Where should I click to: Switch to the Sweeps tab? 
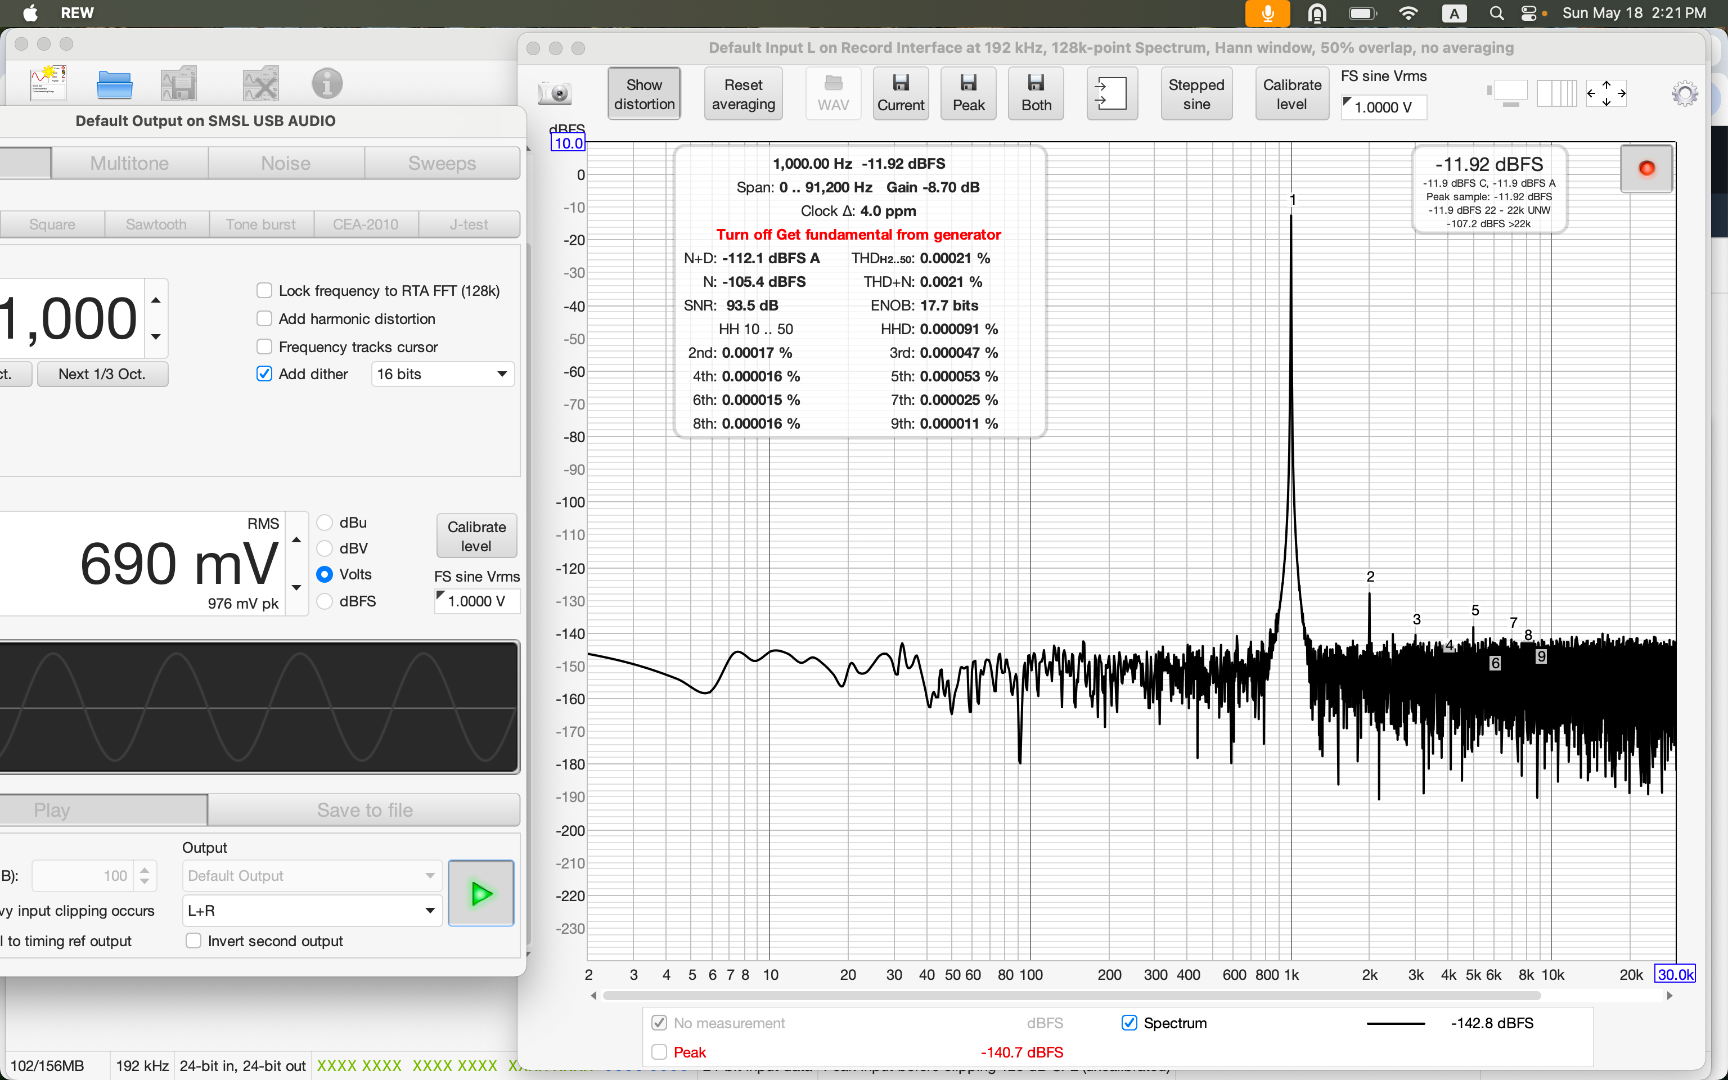click(442, 163)
